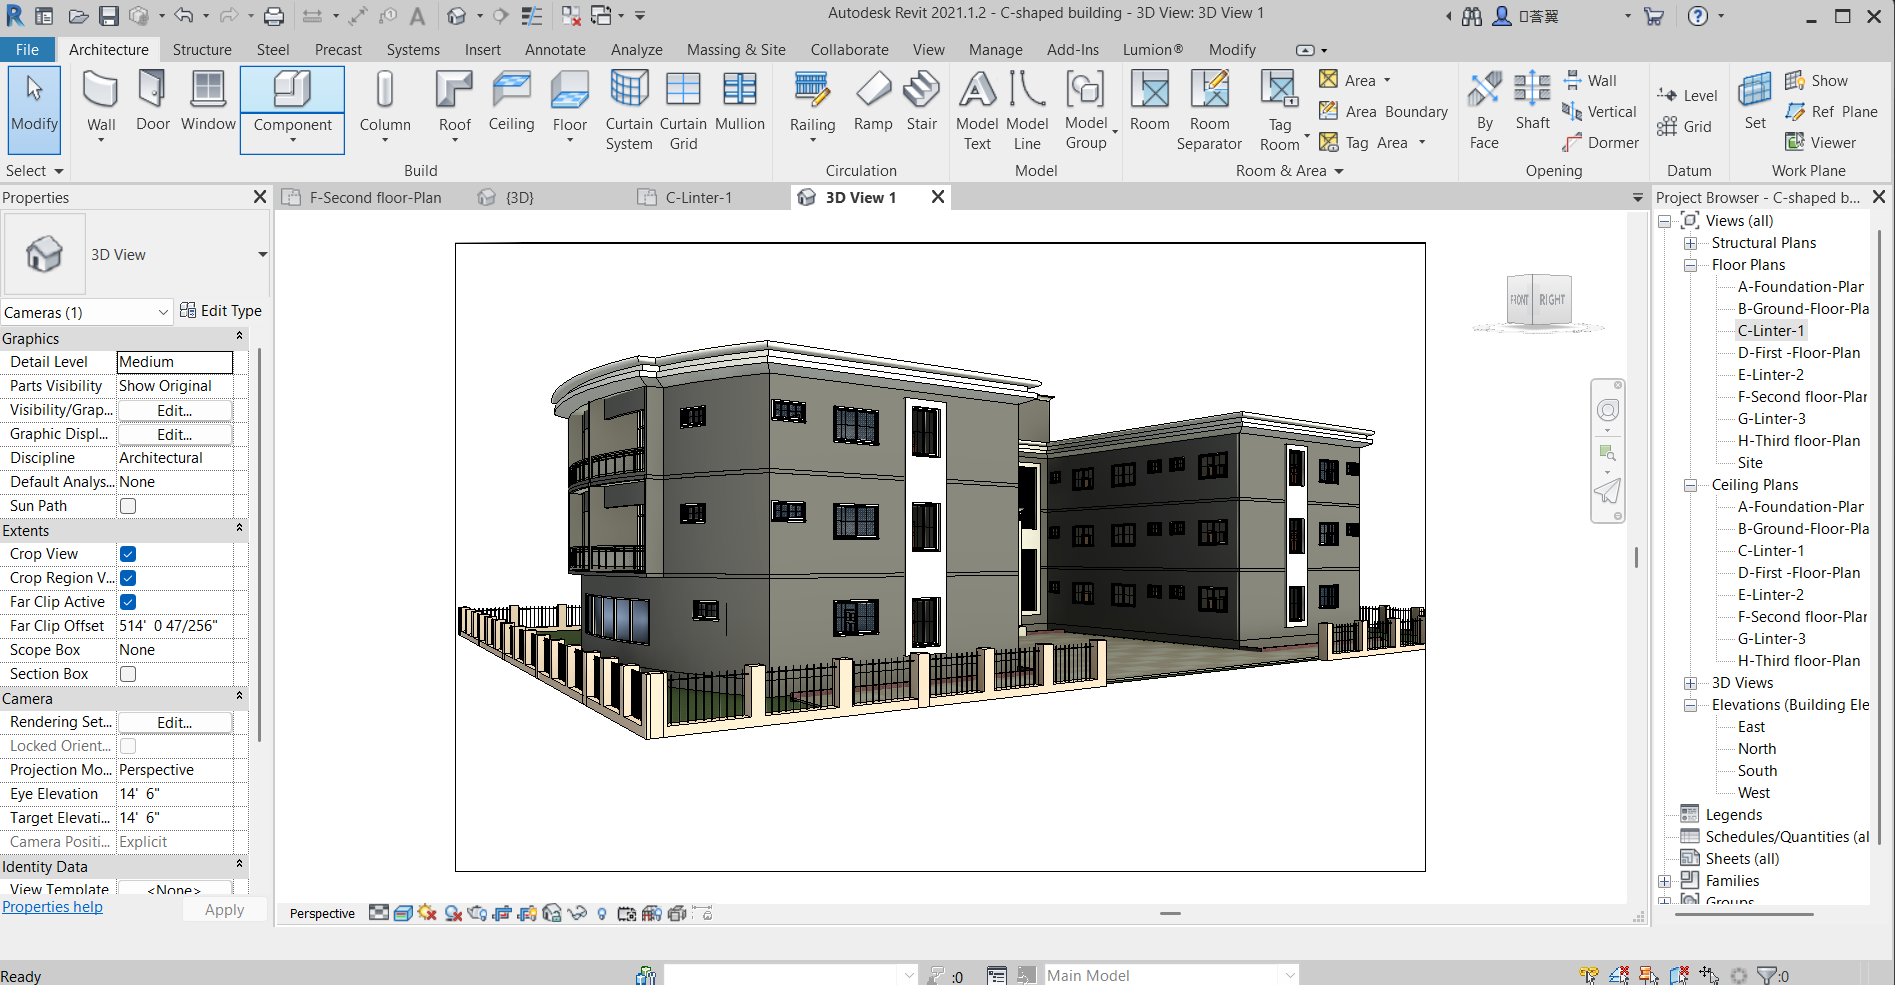Select the Ramp tool

(x=873, y=100)
